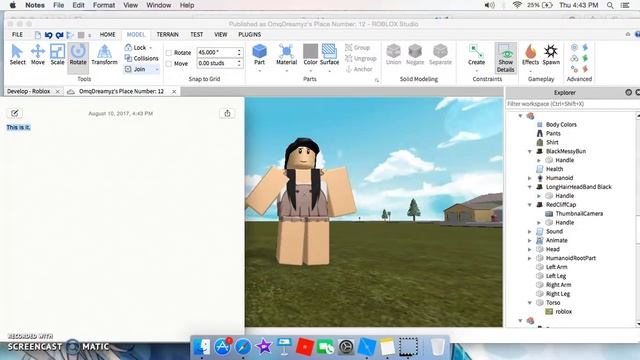Click the Undo arrow in quick toolbar
640x360 pixels.
coord(49,35)
